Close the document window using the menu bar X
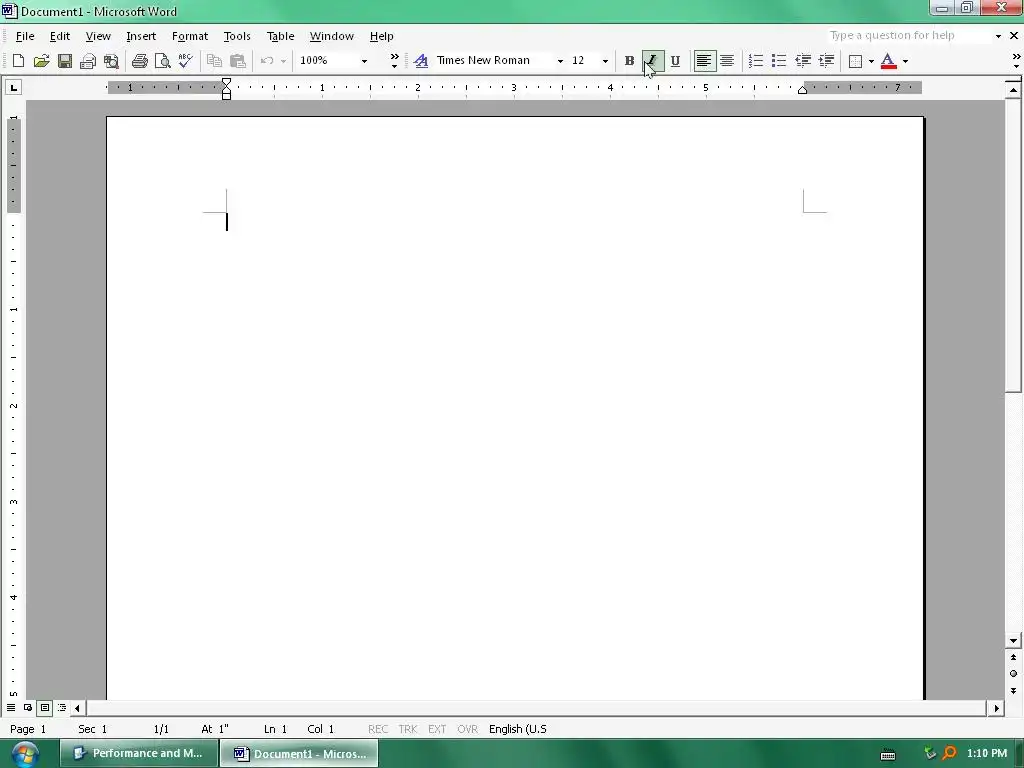Viewport: 1024px width, 768px height. pyautogui.click(x=1014, y=35)
